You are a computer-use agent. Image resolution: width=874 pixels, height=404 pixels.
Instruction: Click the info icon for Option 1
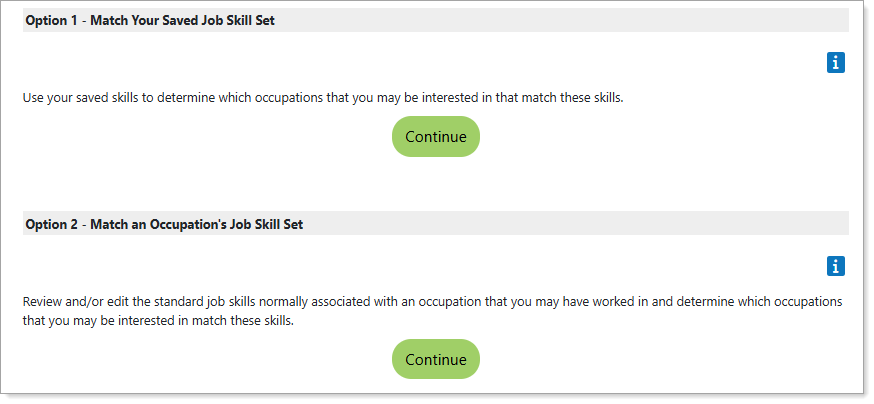(x=836, y=63)
